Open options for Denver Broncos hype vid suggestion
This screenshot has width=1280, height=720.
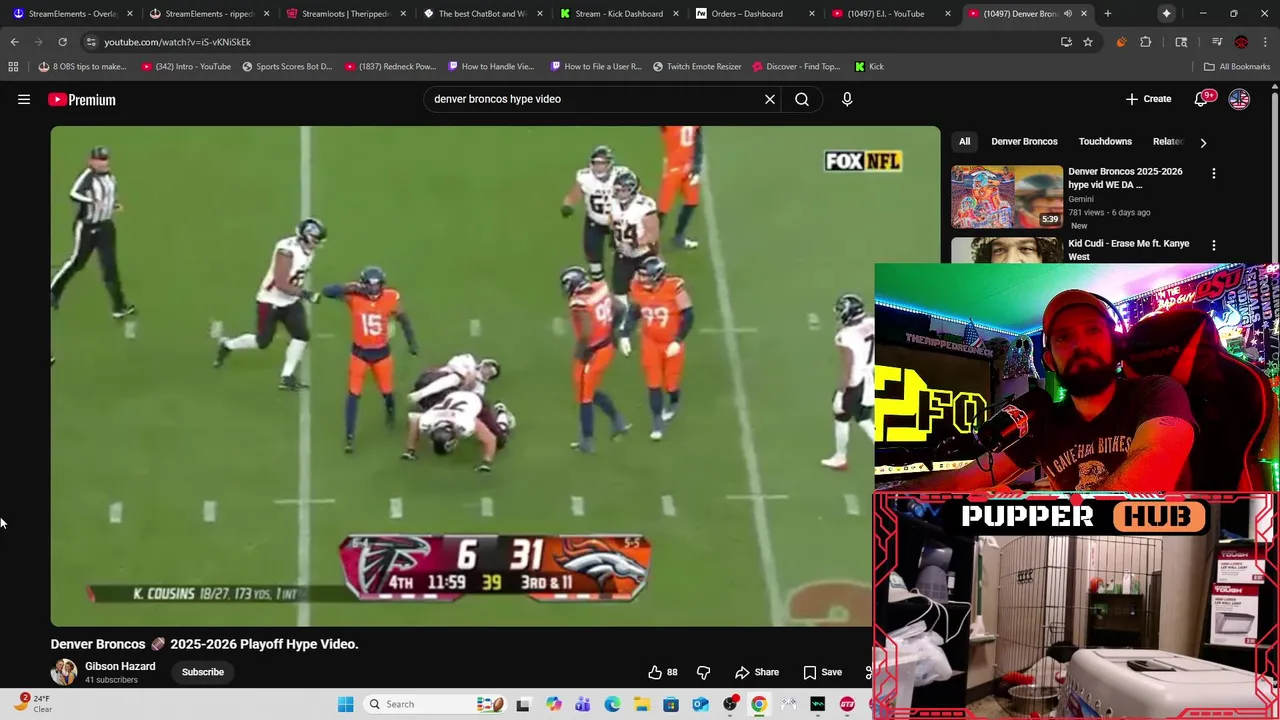point(1214,173)
